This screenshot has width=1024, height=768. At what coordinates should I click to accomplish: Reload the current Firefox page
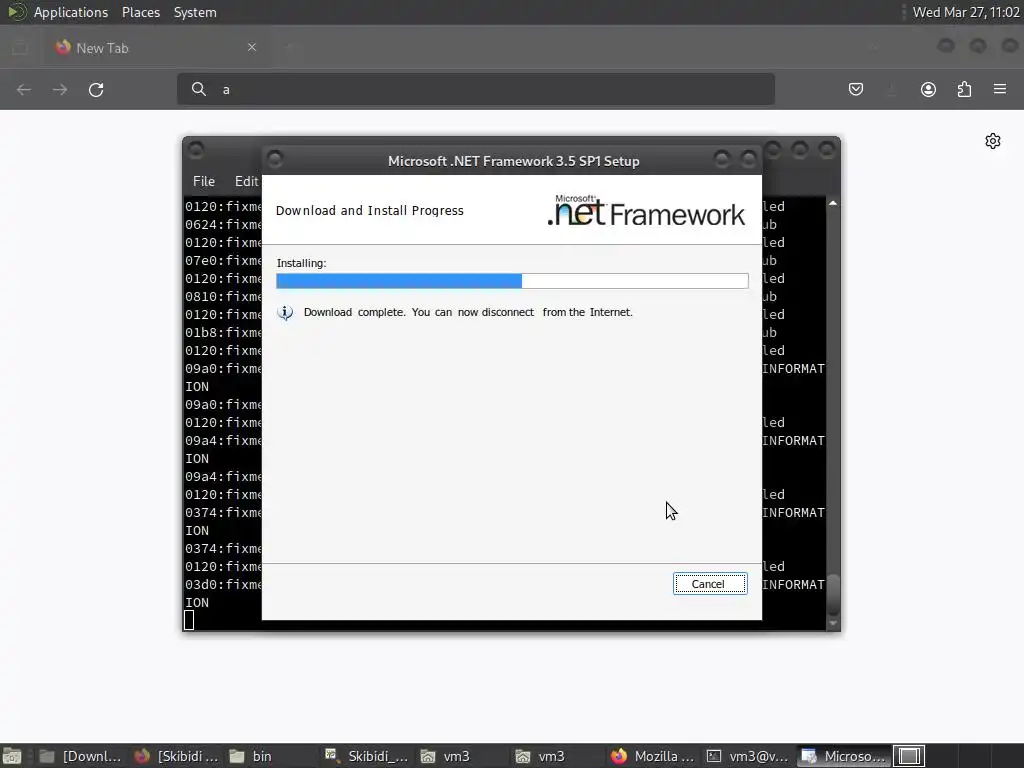[x=96, y=89]
